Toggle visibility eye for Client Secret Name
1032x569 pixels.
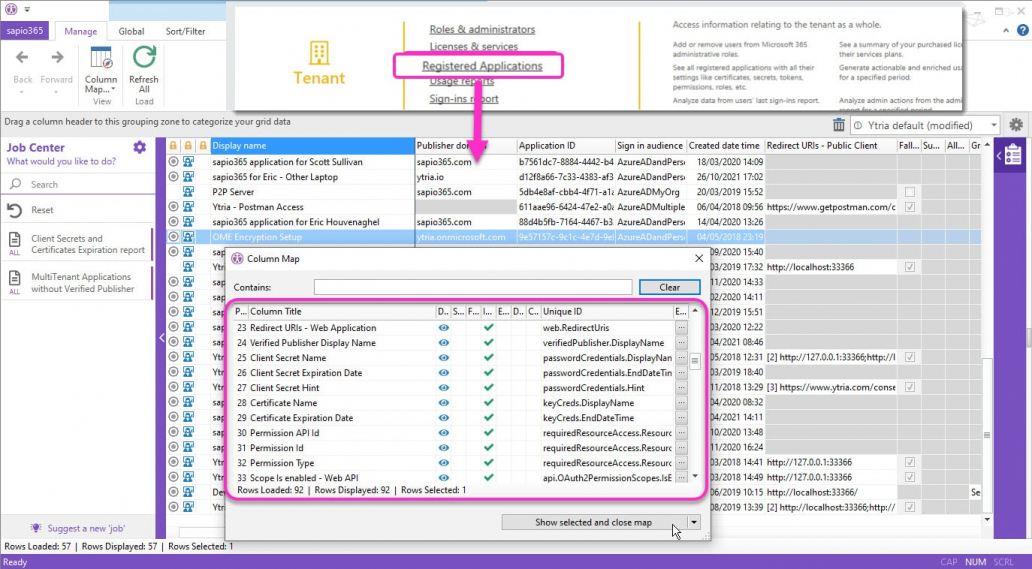click(x=444, y=358)
